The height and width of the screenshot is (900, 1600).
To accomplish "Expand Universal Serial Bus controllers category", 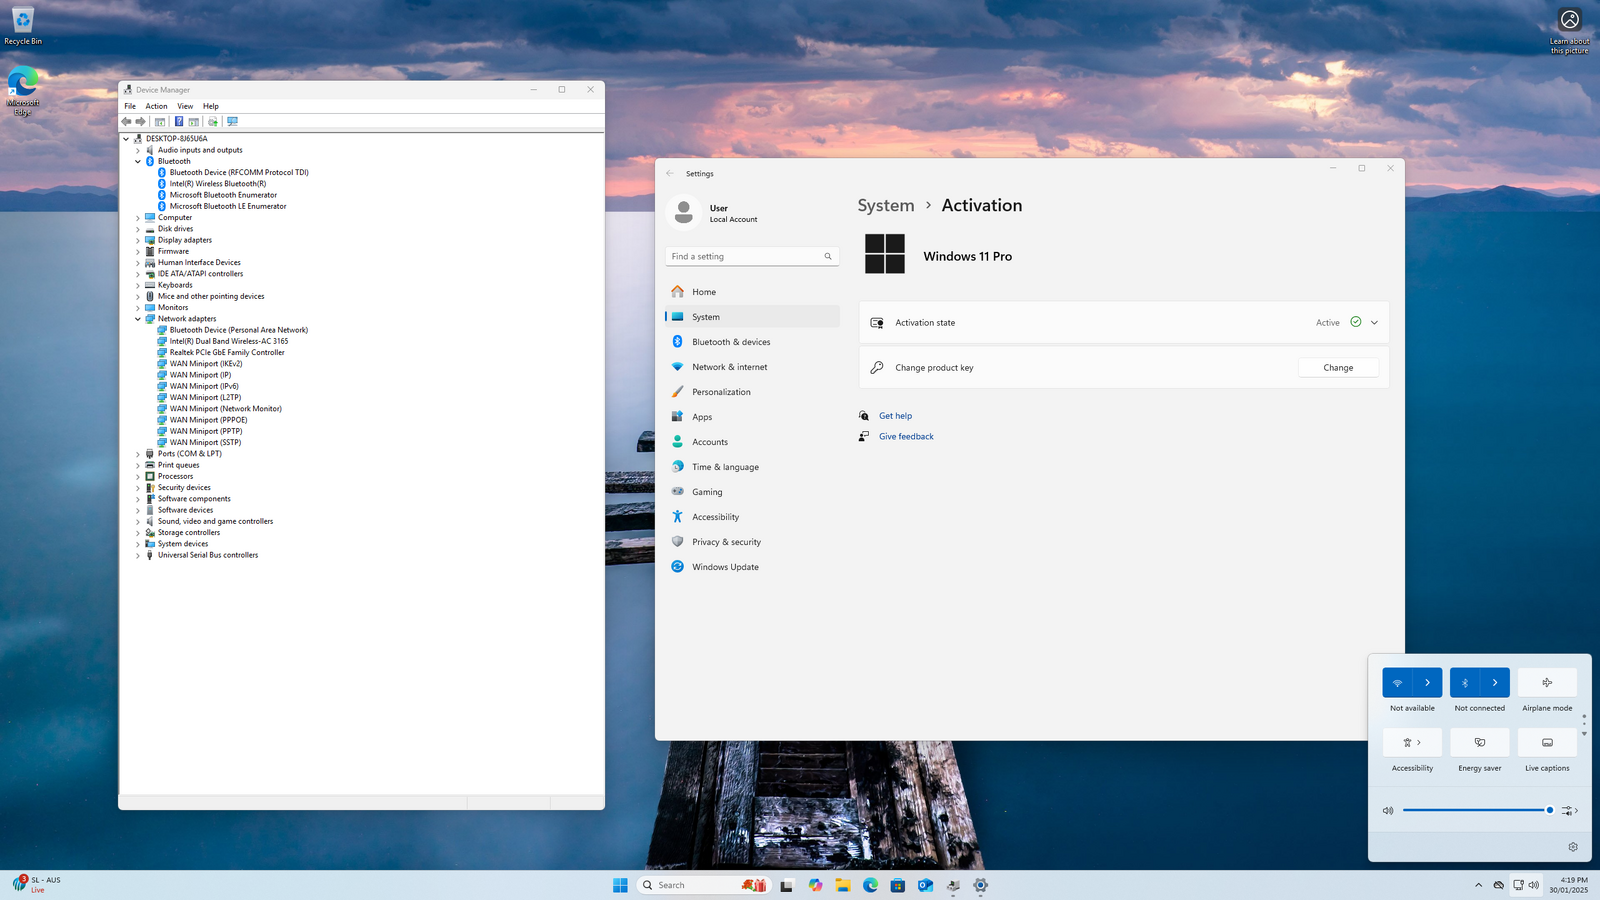I will pos(138,555).
